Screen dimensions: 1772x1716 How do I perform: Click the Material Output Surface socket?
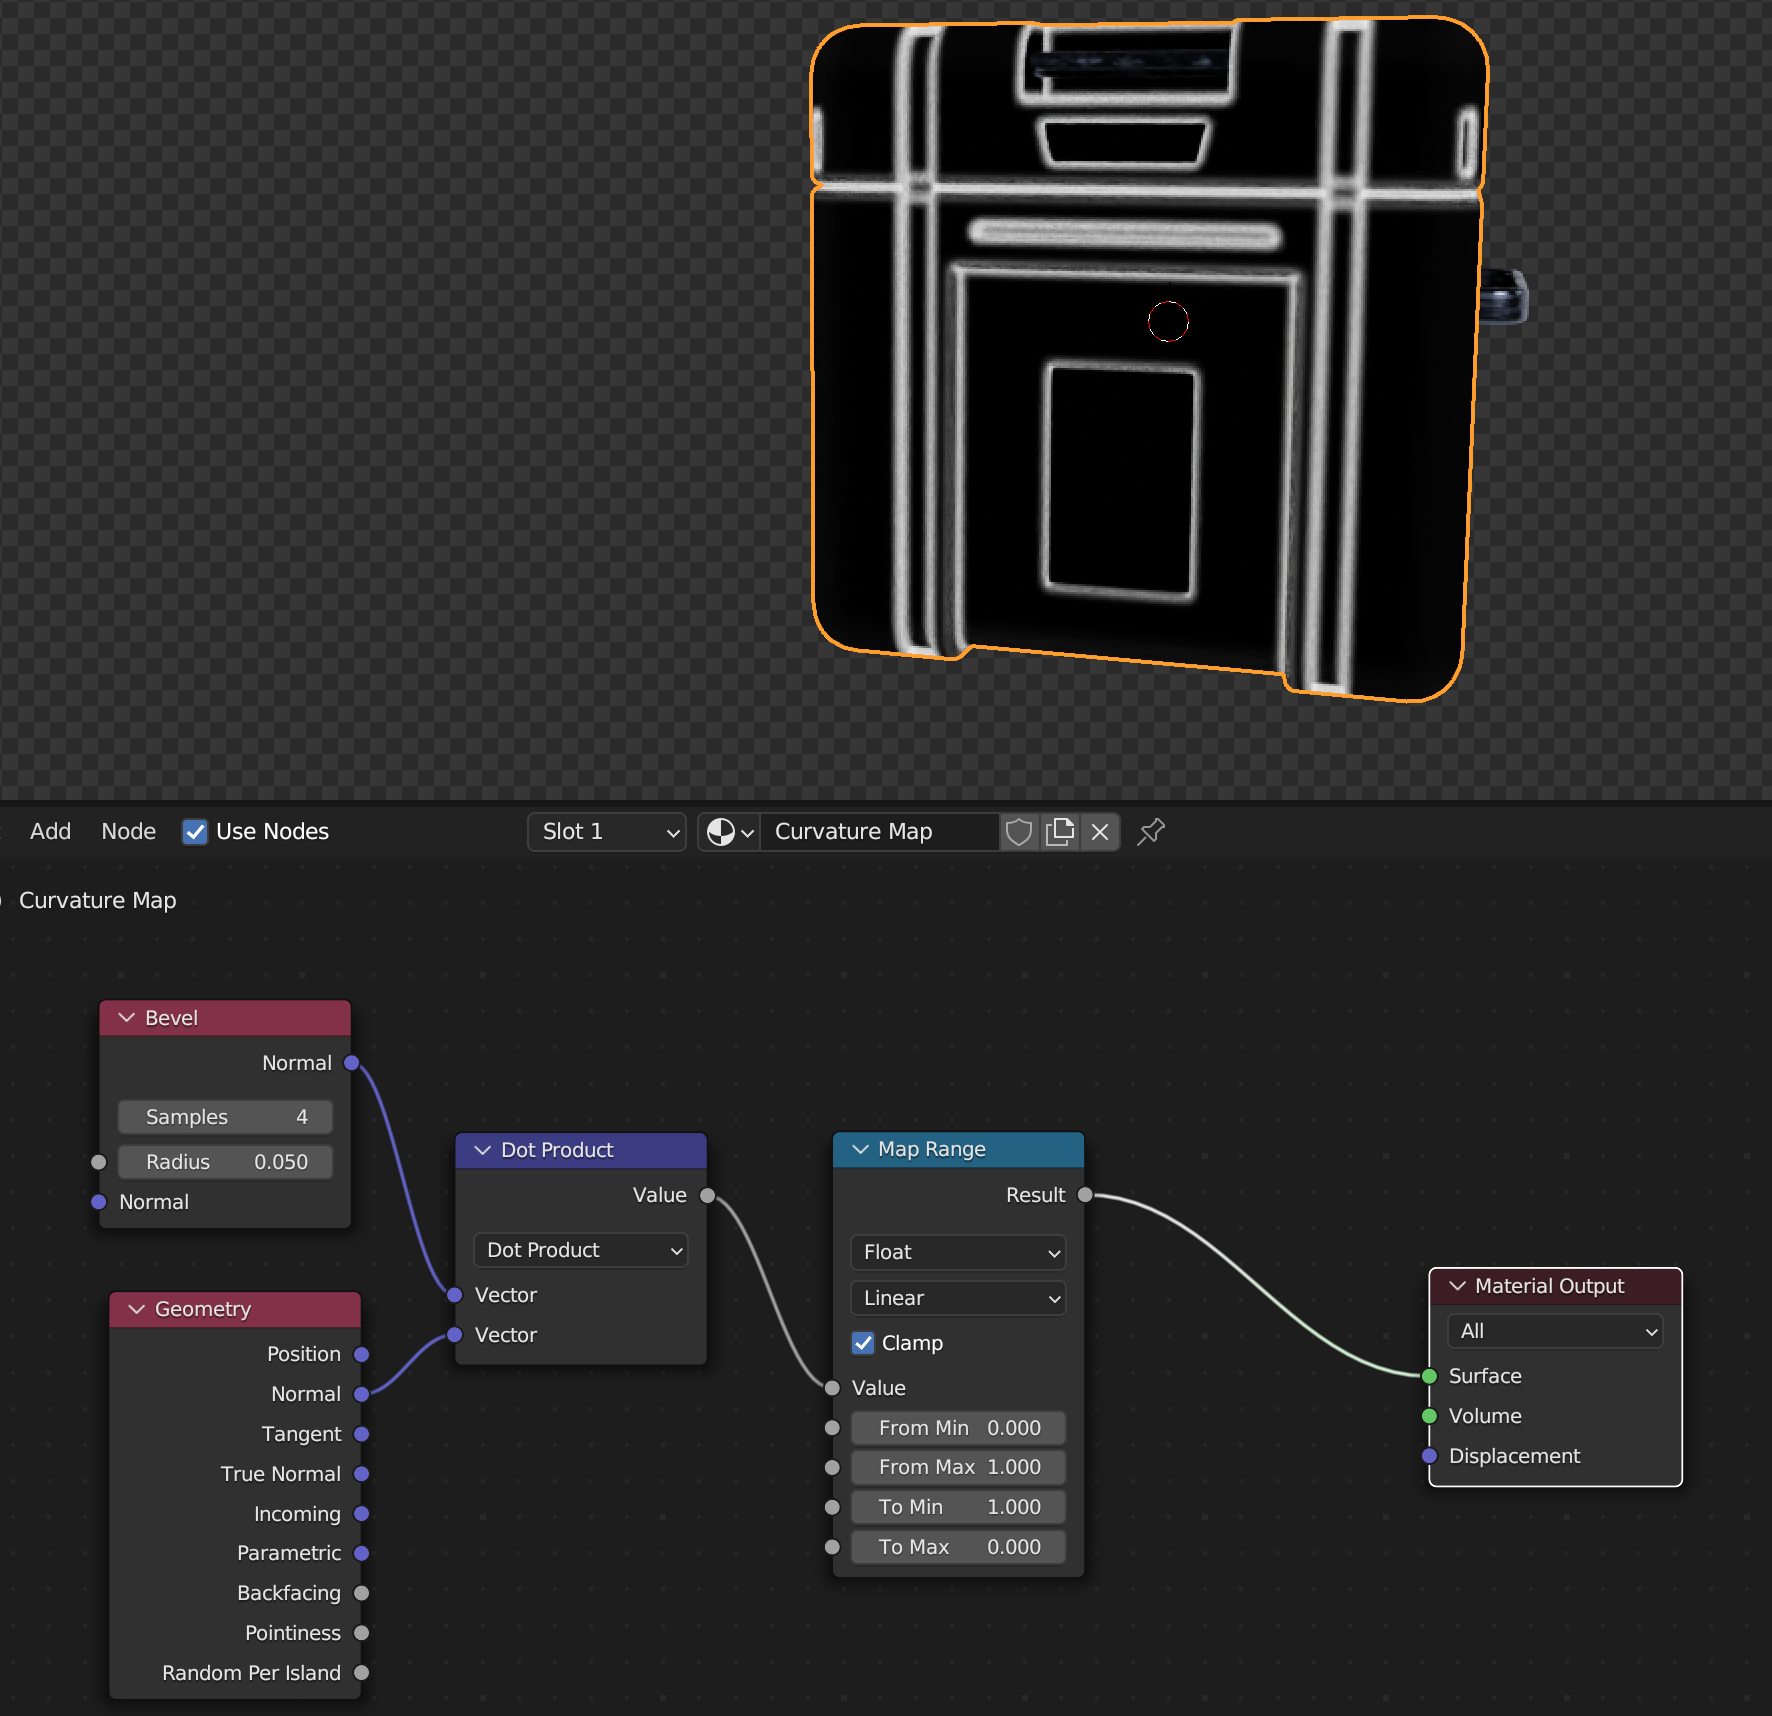[x=1430, y=1376]
